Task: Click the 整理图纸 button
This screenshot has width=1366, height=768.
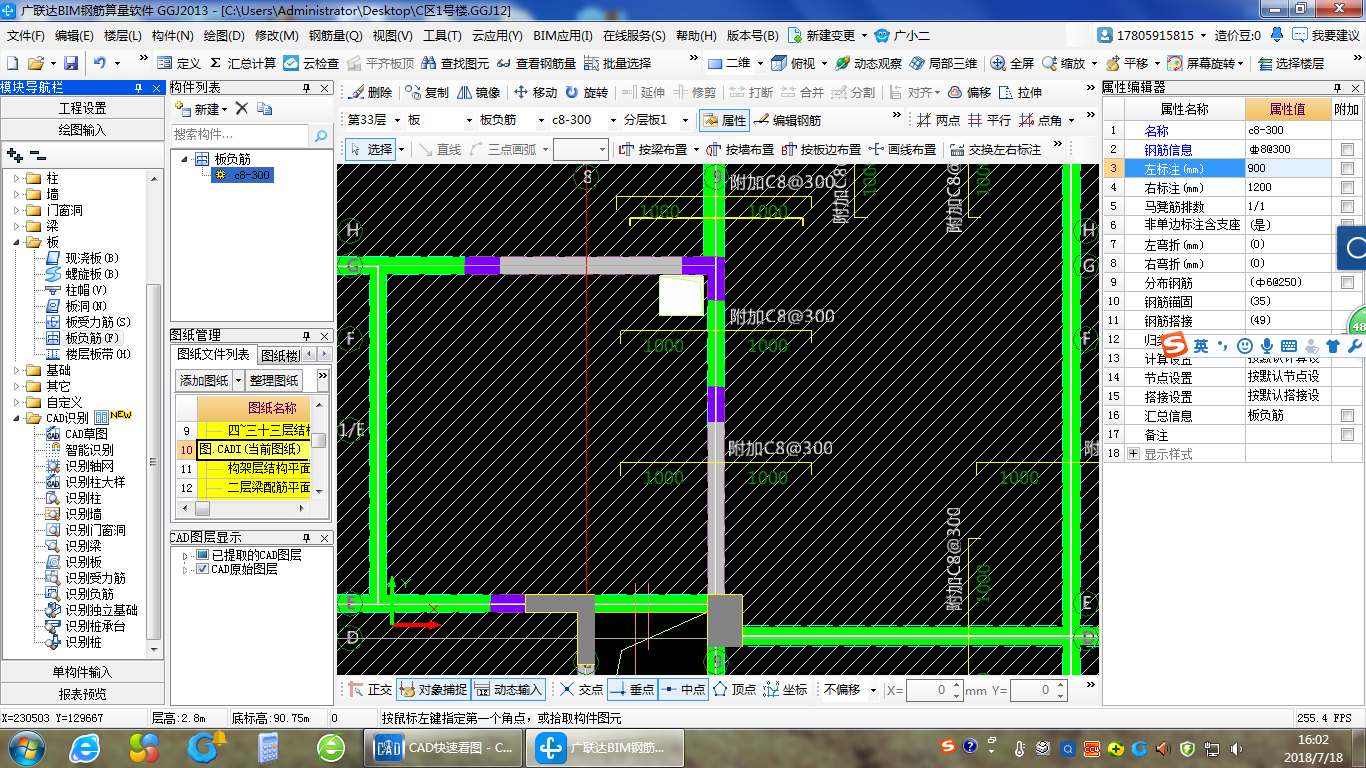Action: [x=274, y=381]
